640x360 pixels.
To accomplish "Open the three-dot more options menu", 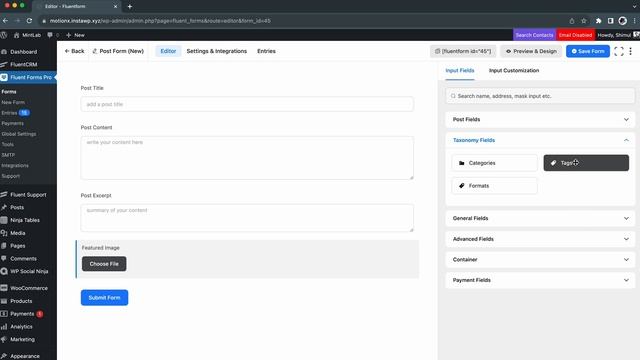I will pos(631,51).
